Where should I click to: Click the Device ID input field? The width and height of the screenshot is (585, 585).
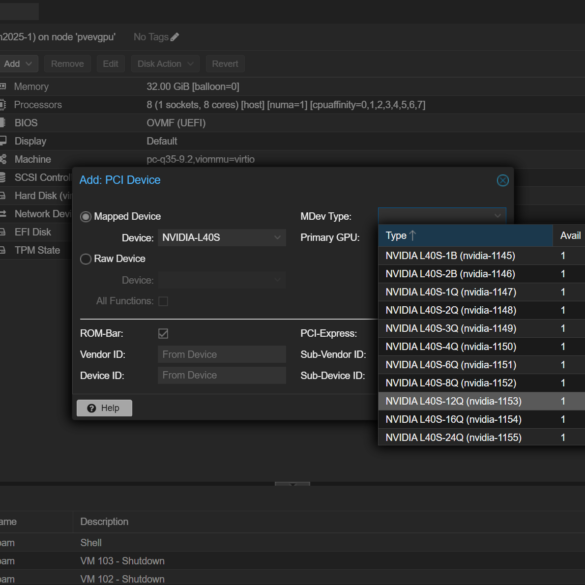click(x=222, y=375)
